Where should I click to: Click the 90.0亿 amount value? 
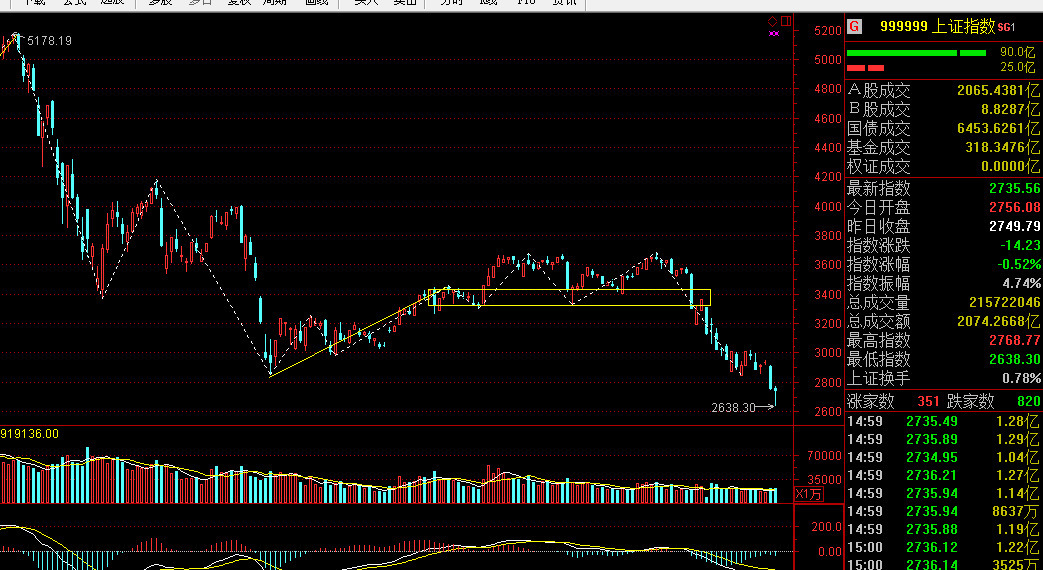click(x=1017, y=52)
